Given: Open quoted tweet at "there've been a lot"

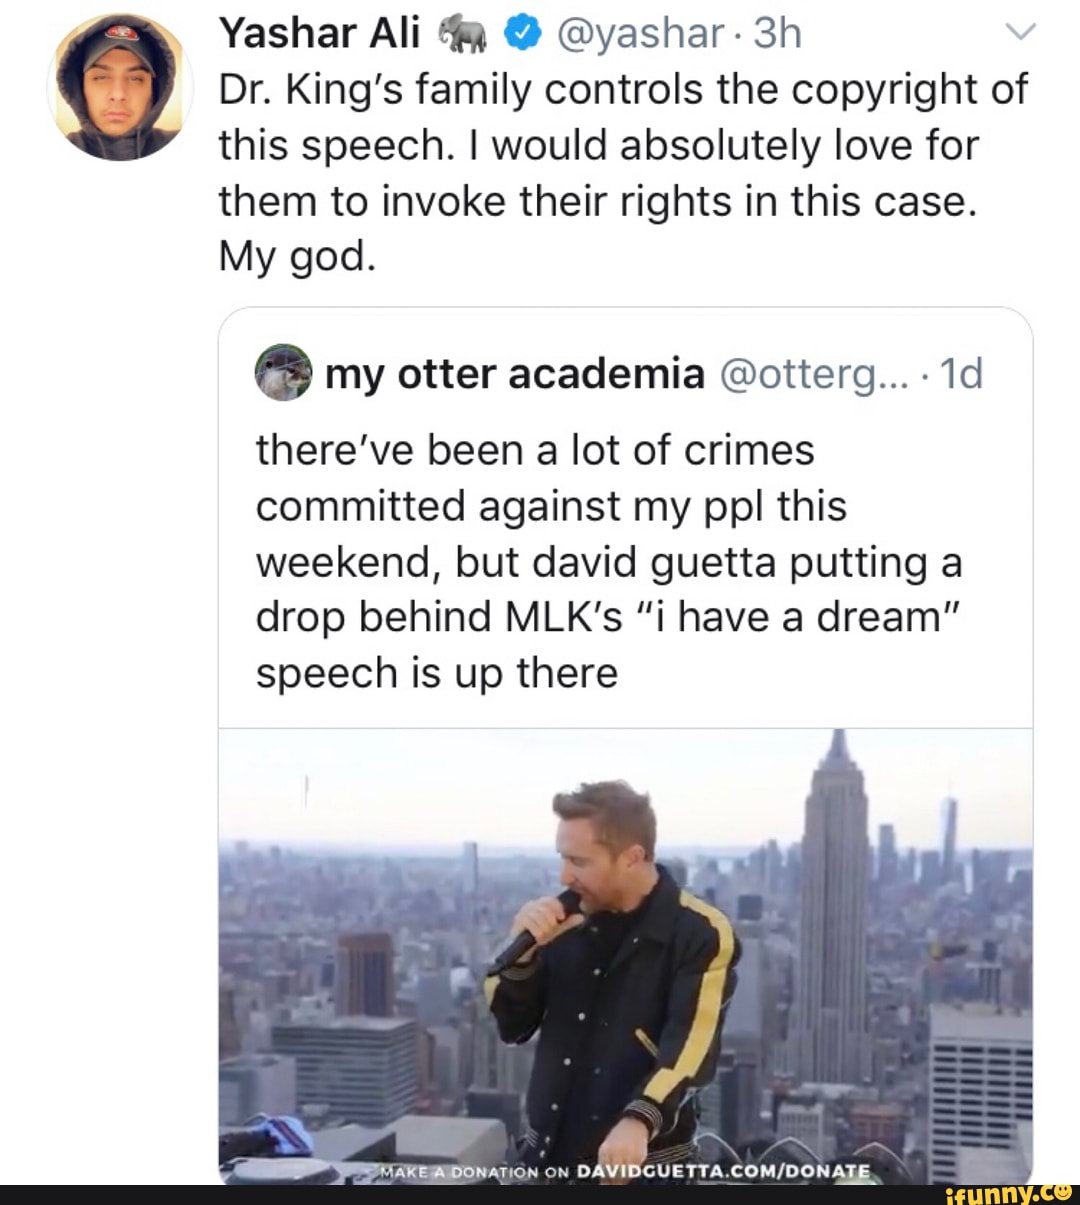Looking at the screenshot, I should [x=535, y=450].
